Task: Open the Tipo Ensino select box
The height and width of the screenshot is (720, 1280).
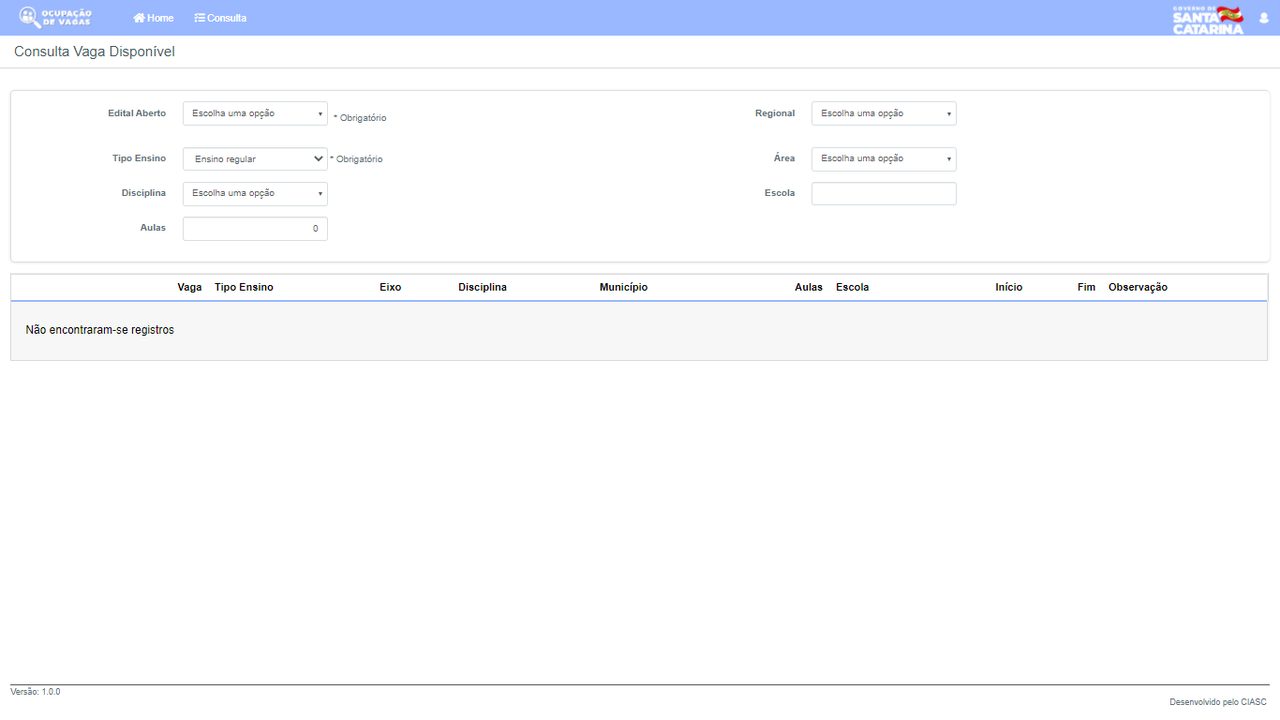Action: 255,158
